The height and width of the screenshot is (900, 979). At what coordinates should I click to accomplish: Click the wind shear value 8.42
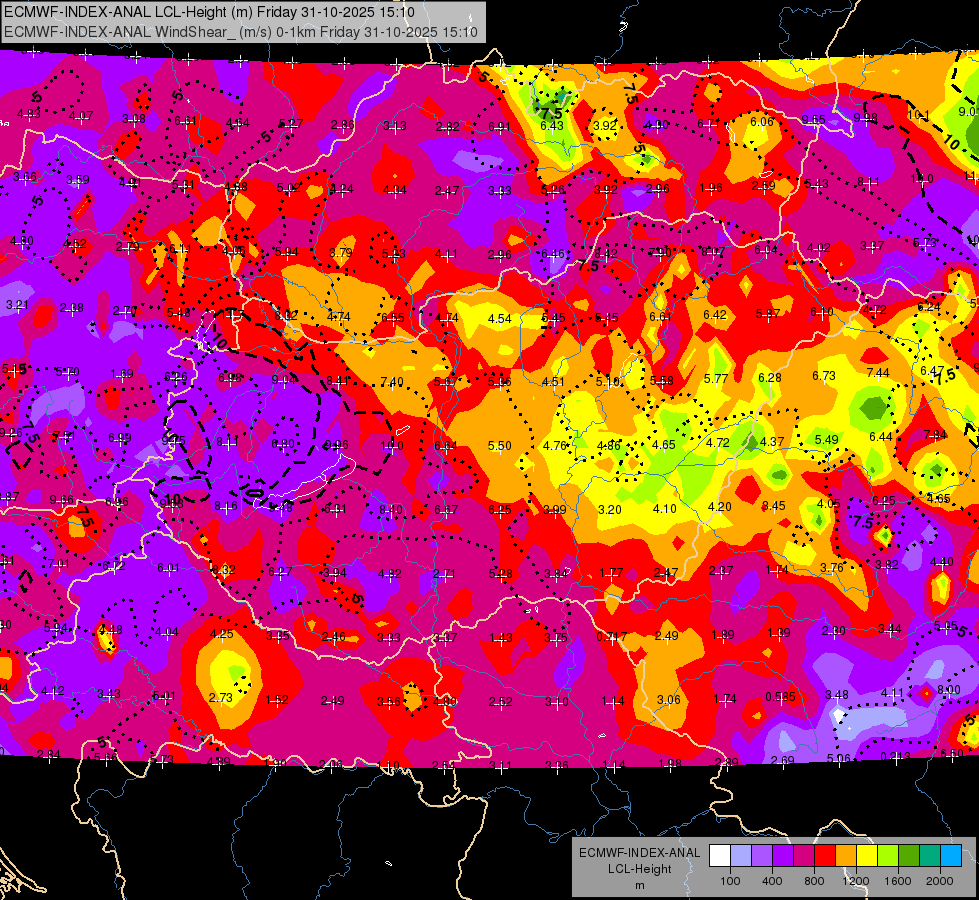click(x=606, y=253)
